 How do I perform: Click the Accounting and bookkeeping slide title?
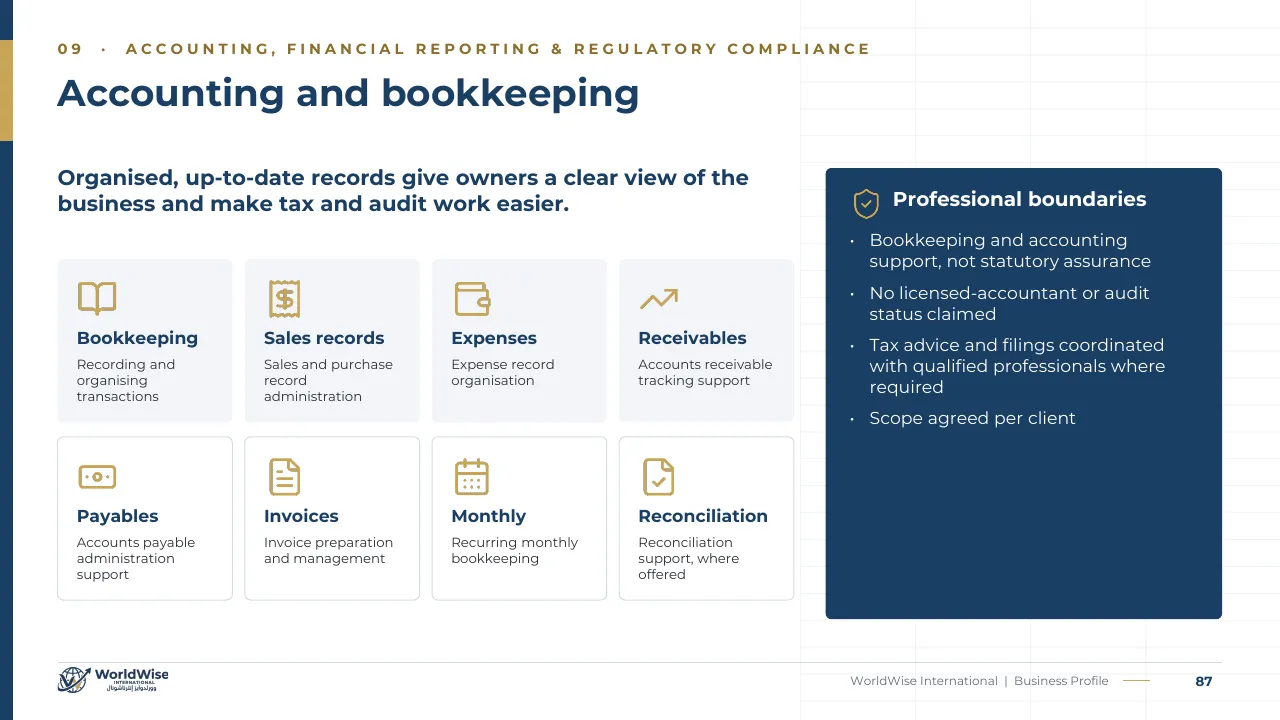point(348,93)
